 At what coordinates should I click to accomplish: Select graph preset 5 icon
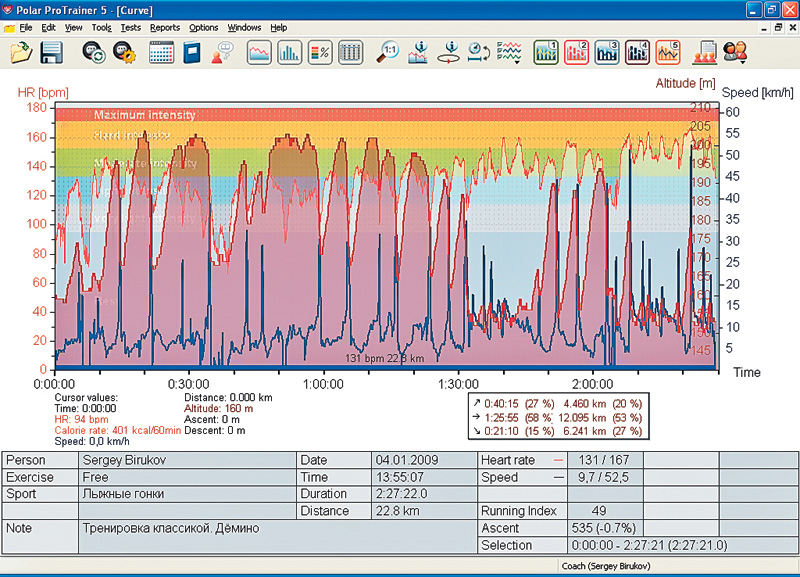pos(668,53)
